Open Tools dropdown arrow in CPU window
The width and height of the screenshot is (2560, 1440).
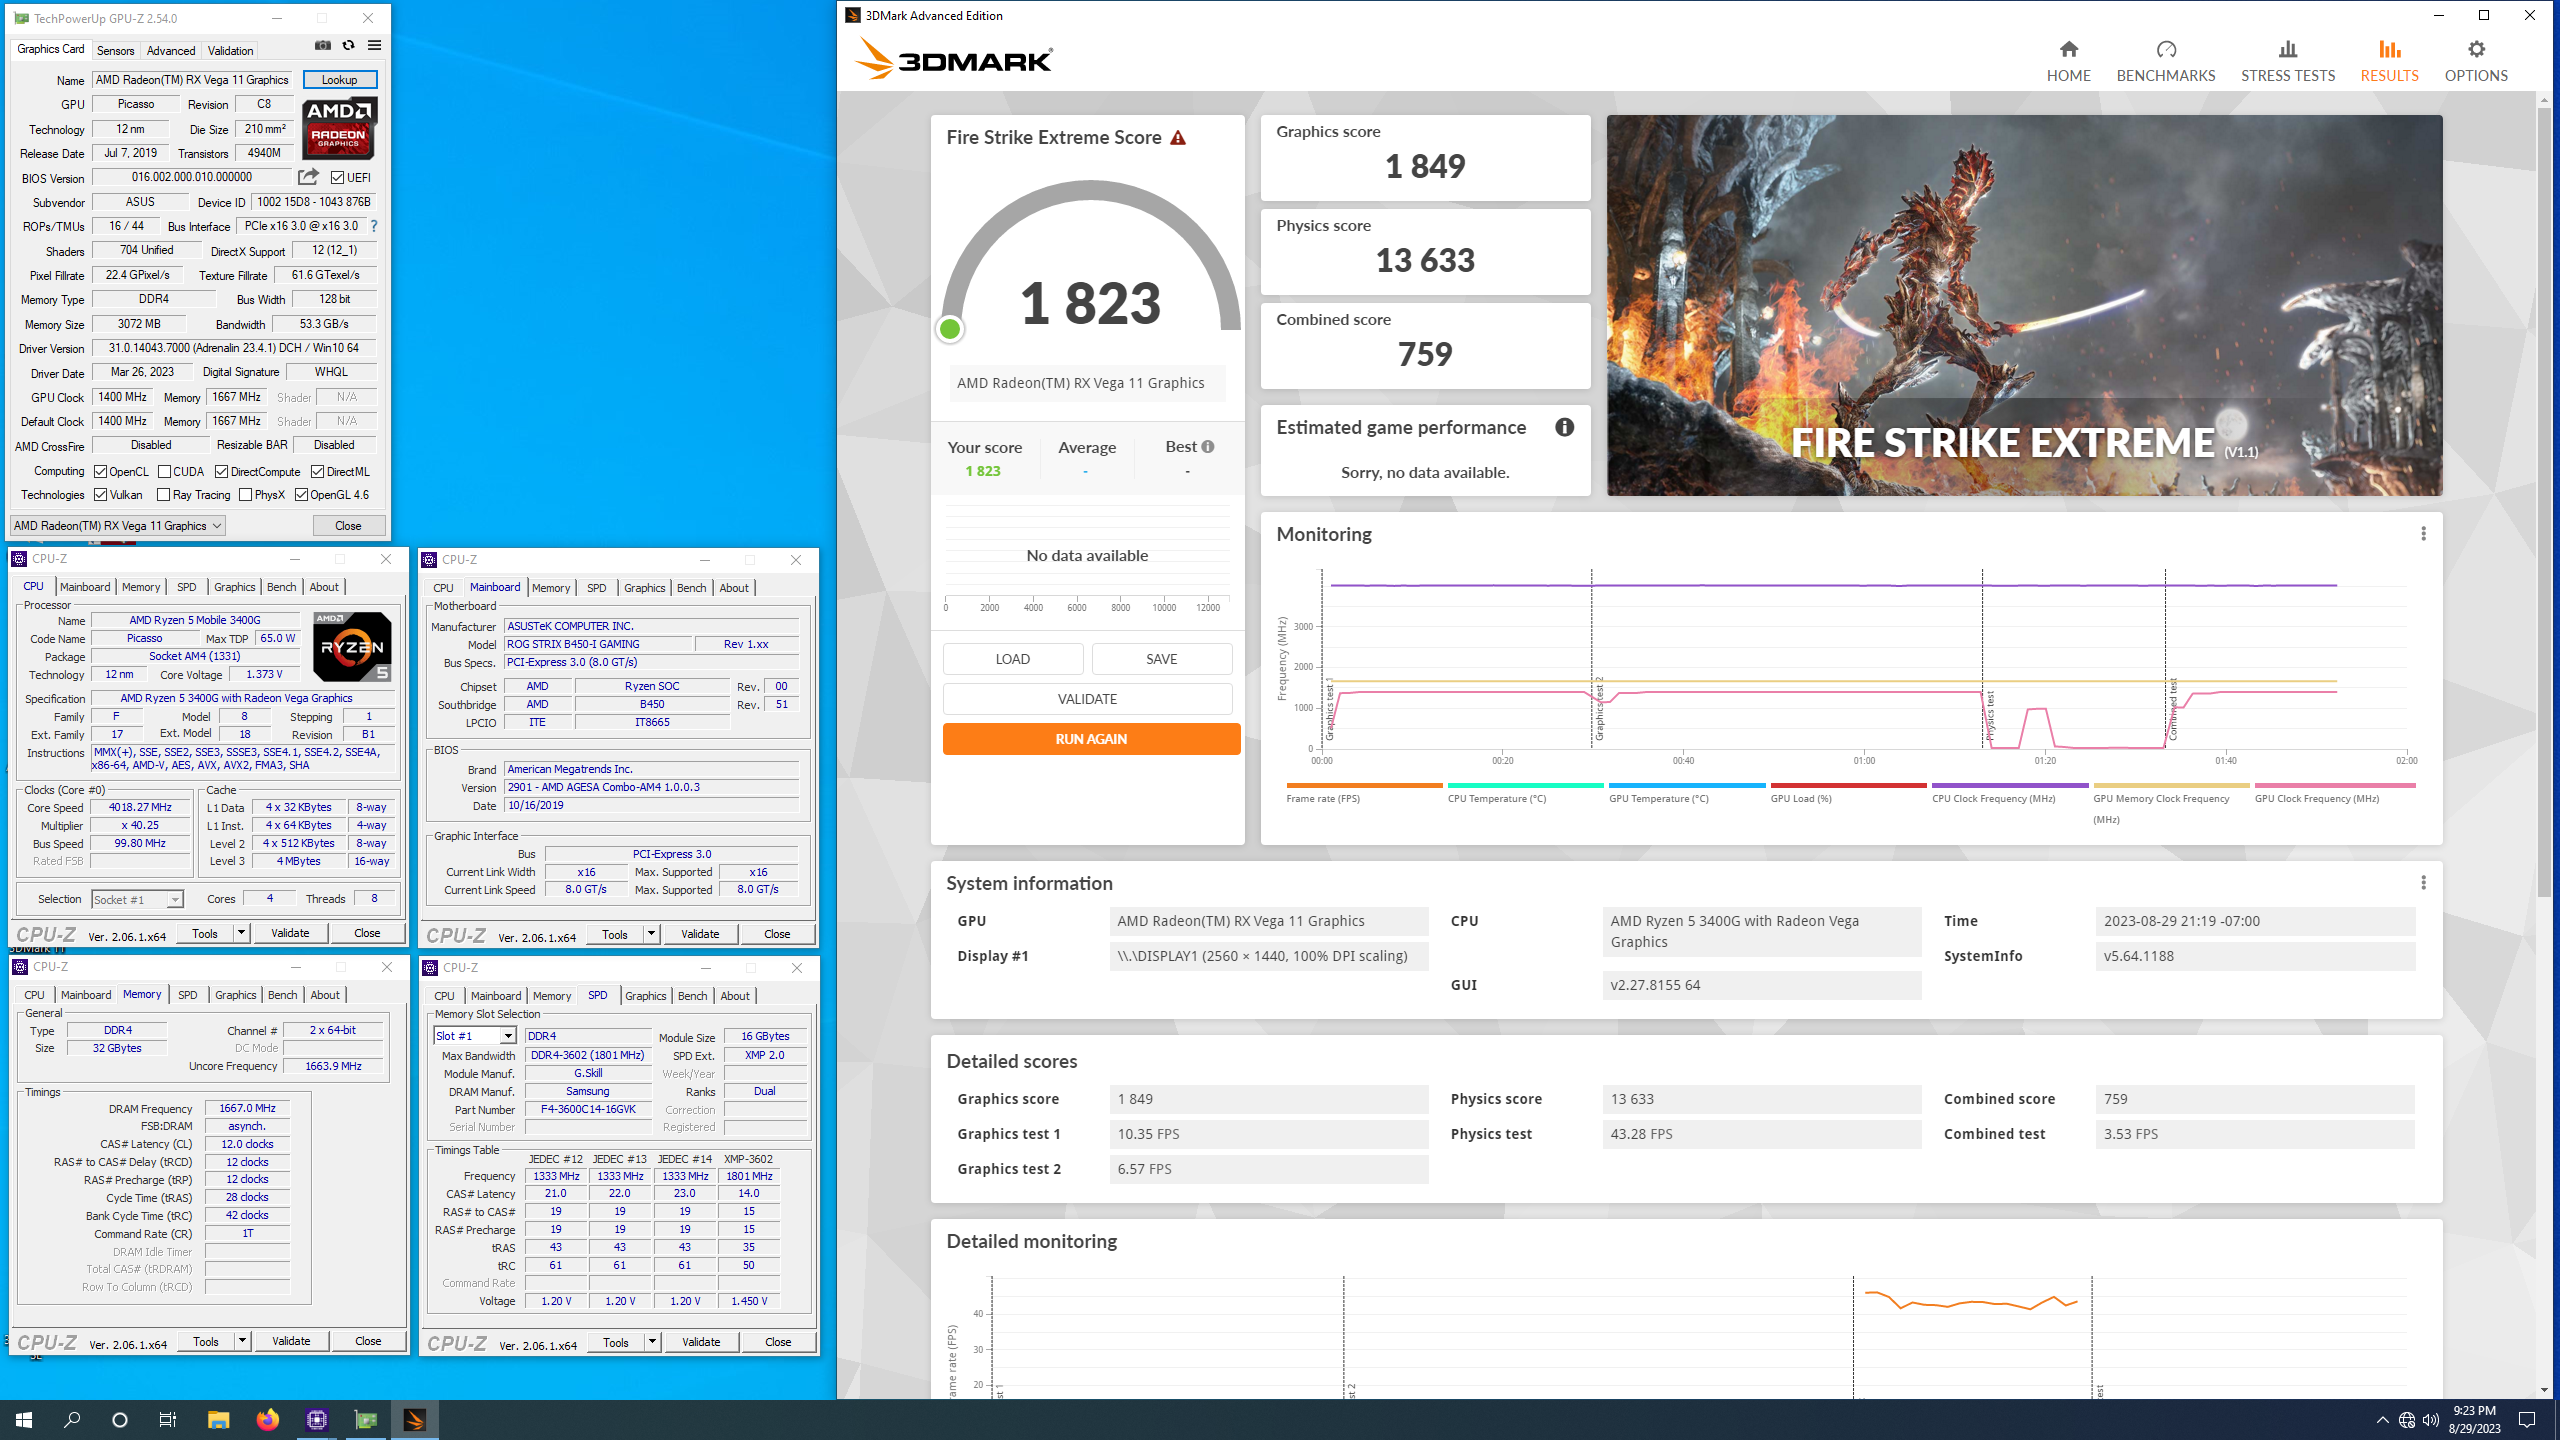pos(241,933)
